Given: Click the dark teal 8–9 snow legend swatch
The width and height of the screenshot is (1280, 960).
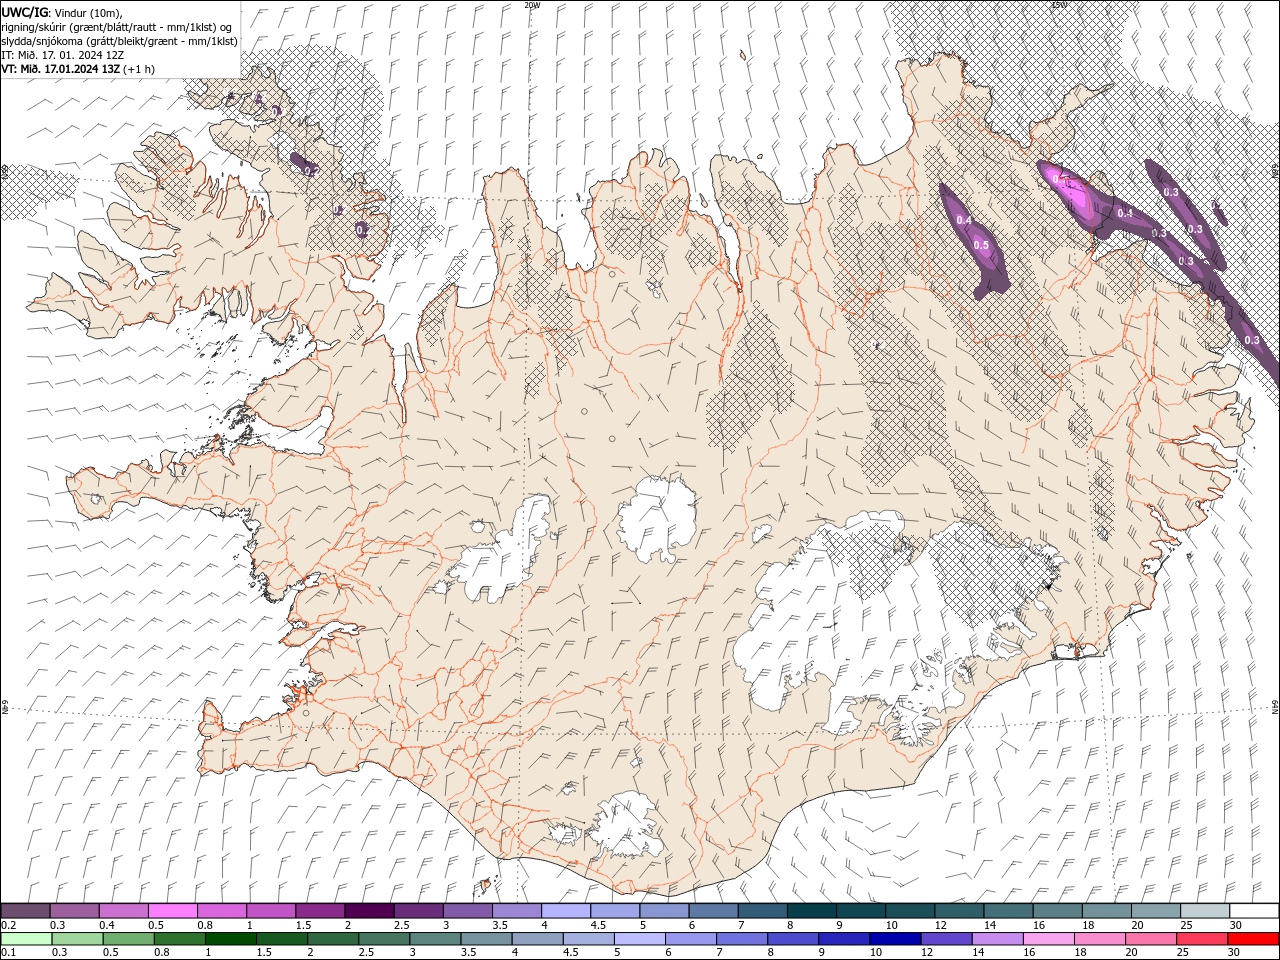Looking at the screenshot, I should click(x=812, y=911).
